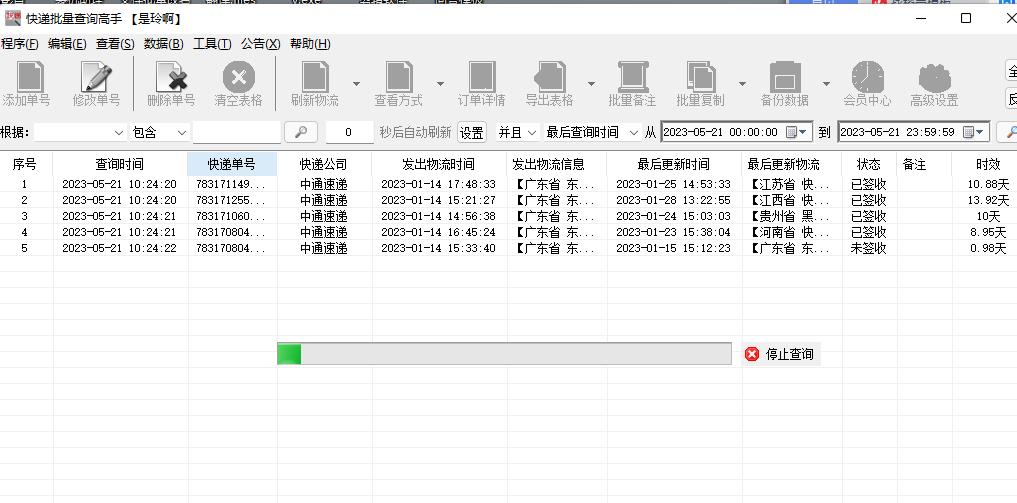Expand the 导出表格 dropdown arrow
1017x503 pixels.
pyautogui.click(x=592, y=84)
